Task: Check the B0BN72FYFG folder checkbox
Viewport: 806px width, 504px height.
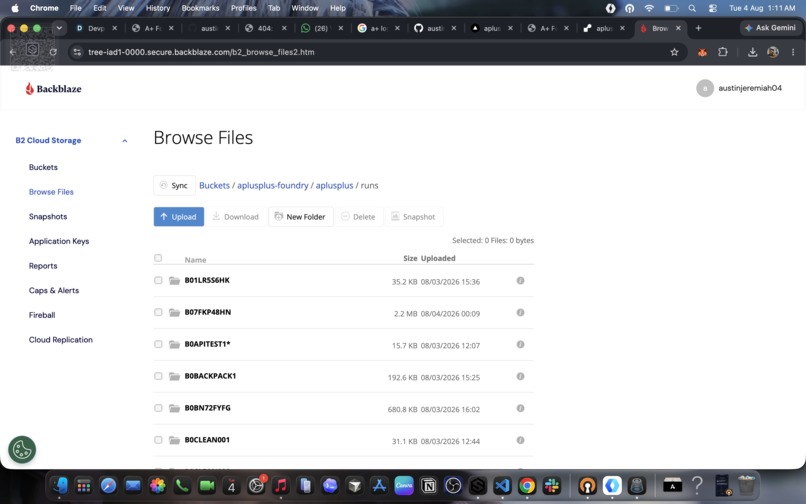Action: pyautogui.click(x=158, y=408)
